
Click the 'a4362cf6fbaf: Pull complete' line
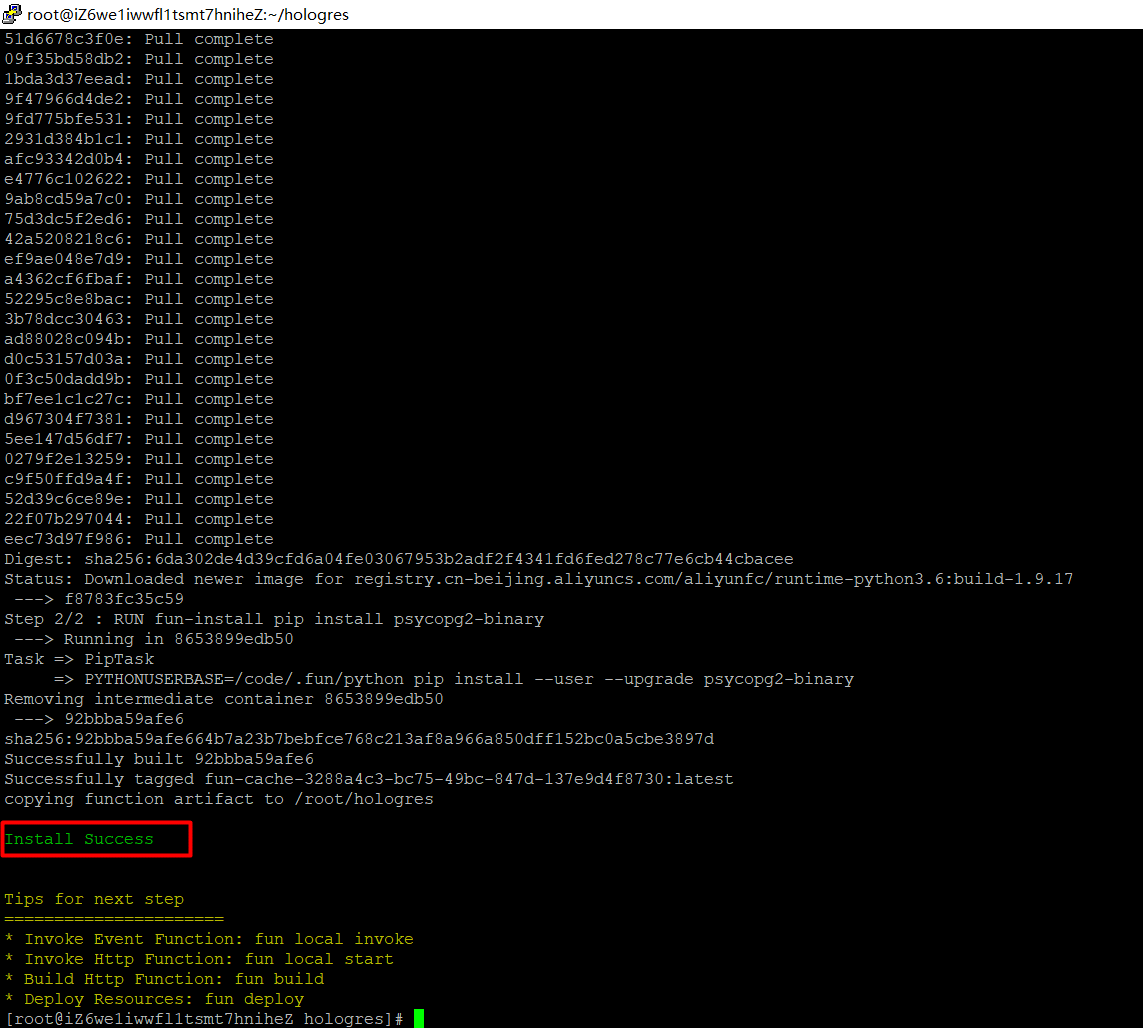pos(139,279)
